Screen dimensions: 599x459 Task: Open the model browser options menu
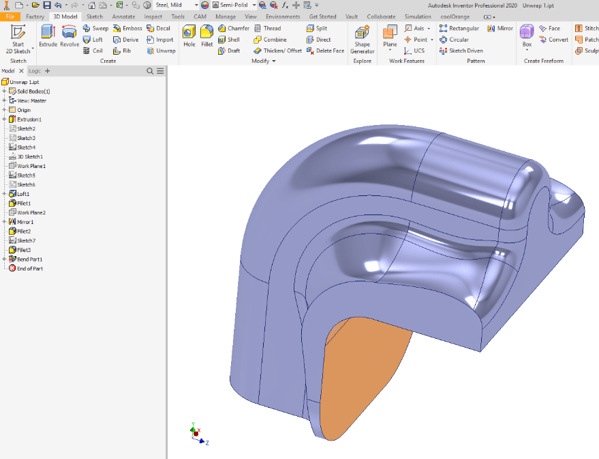pyautogui.click(x=160, y=71)
